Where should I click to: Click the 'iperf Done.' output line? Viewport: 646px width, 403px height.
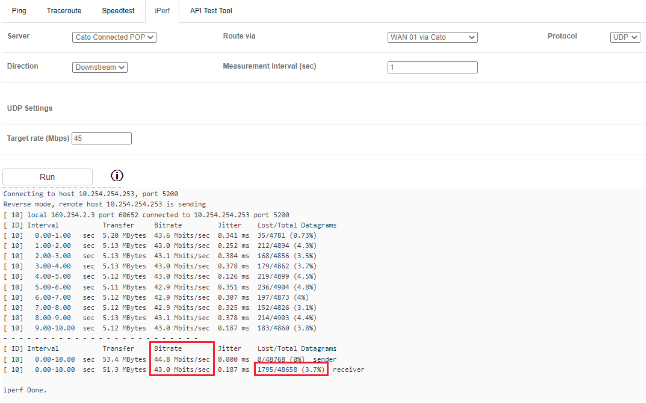(x=27, y=389)
